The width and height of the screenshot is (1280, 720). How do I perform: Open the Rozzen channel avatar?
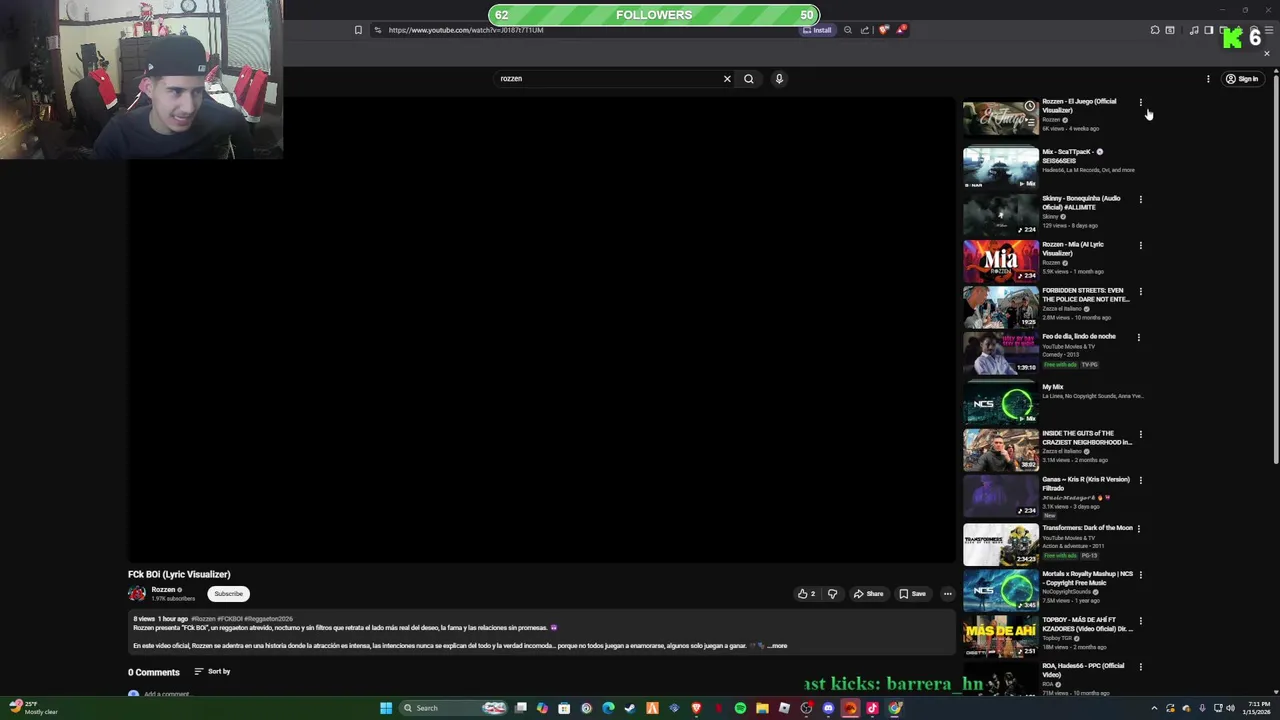click(137, 594)
